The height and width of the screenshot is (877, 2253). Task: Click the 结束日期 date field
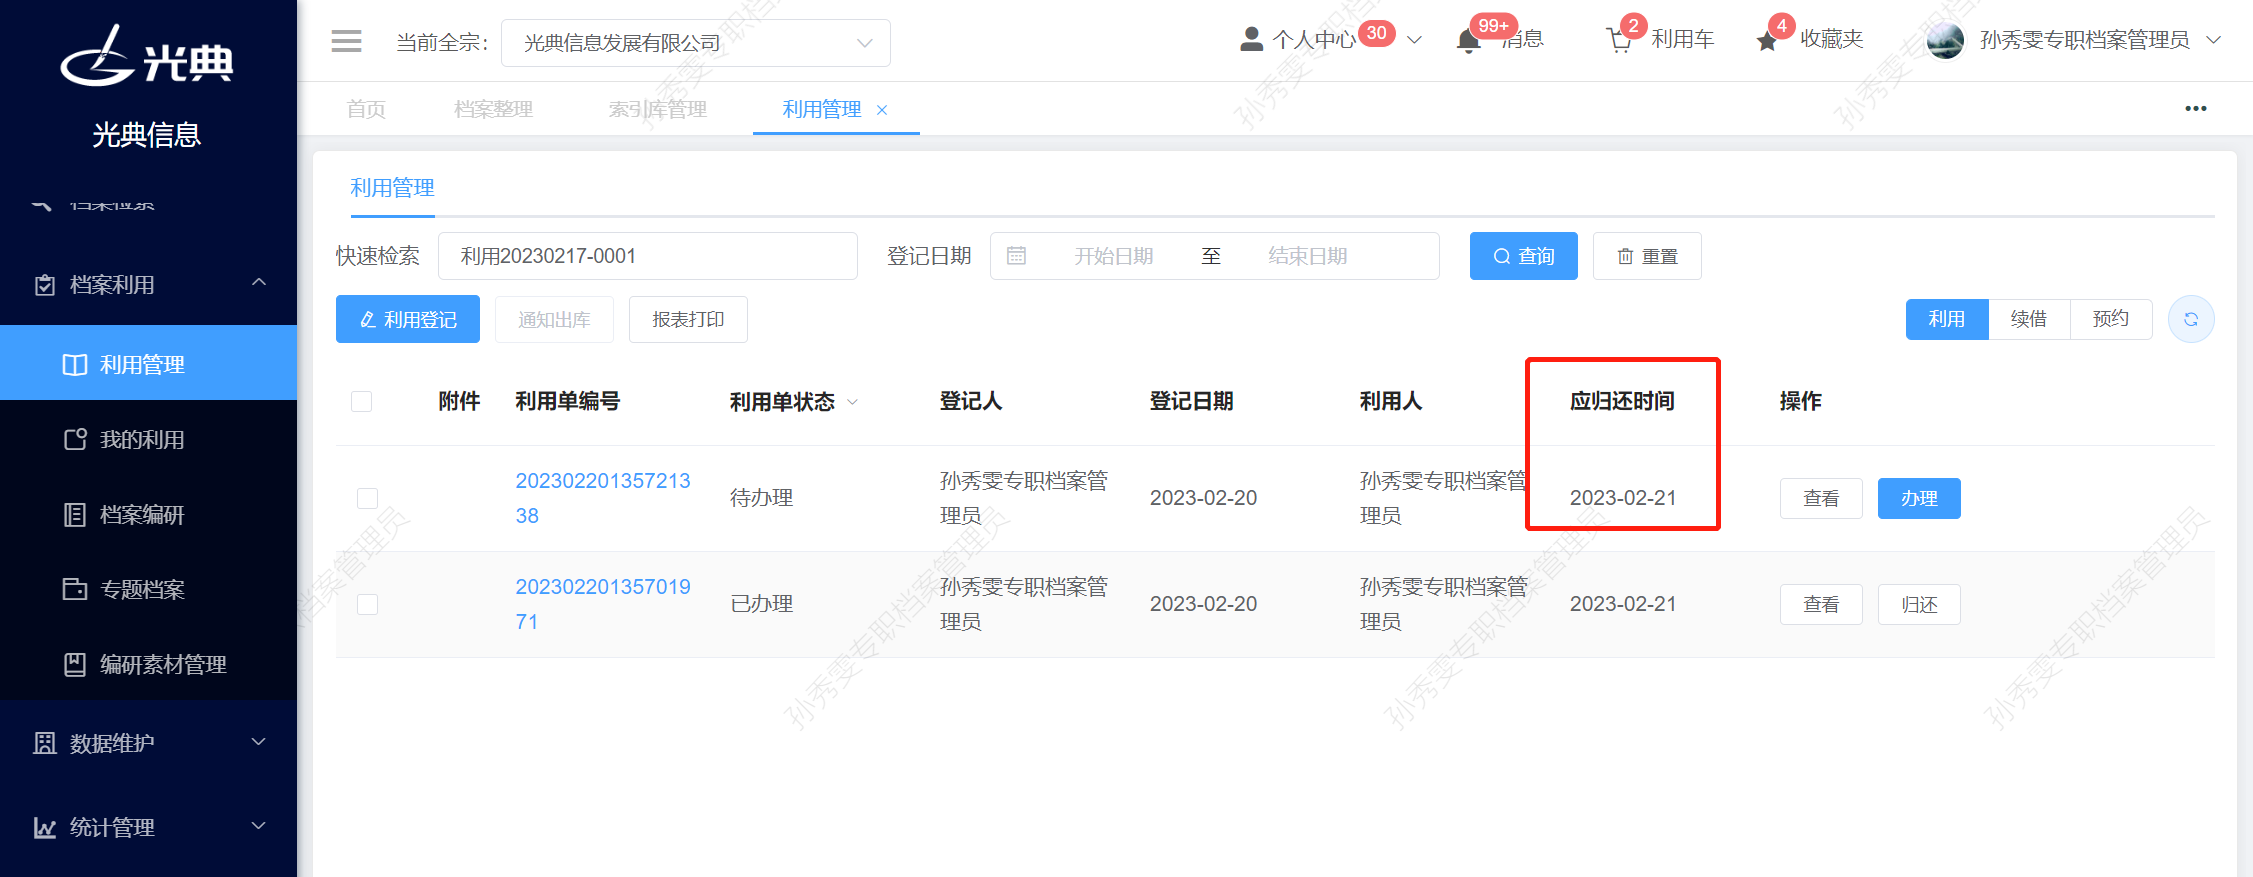[1308, 256]
